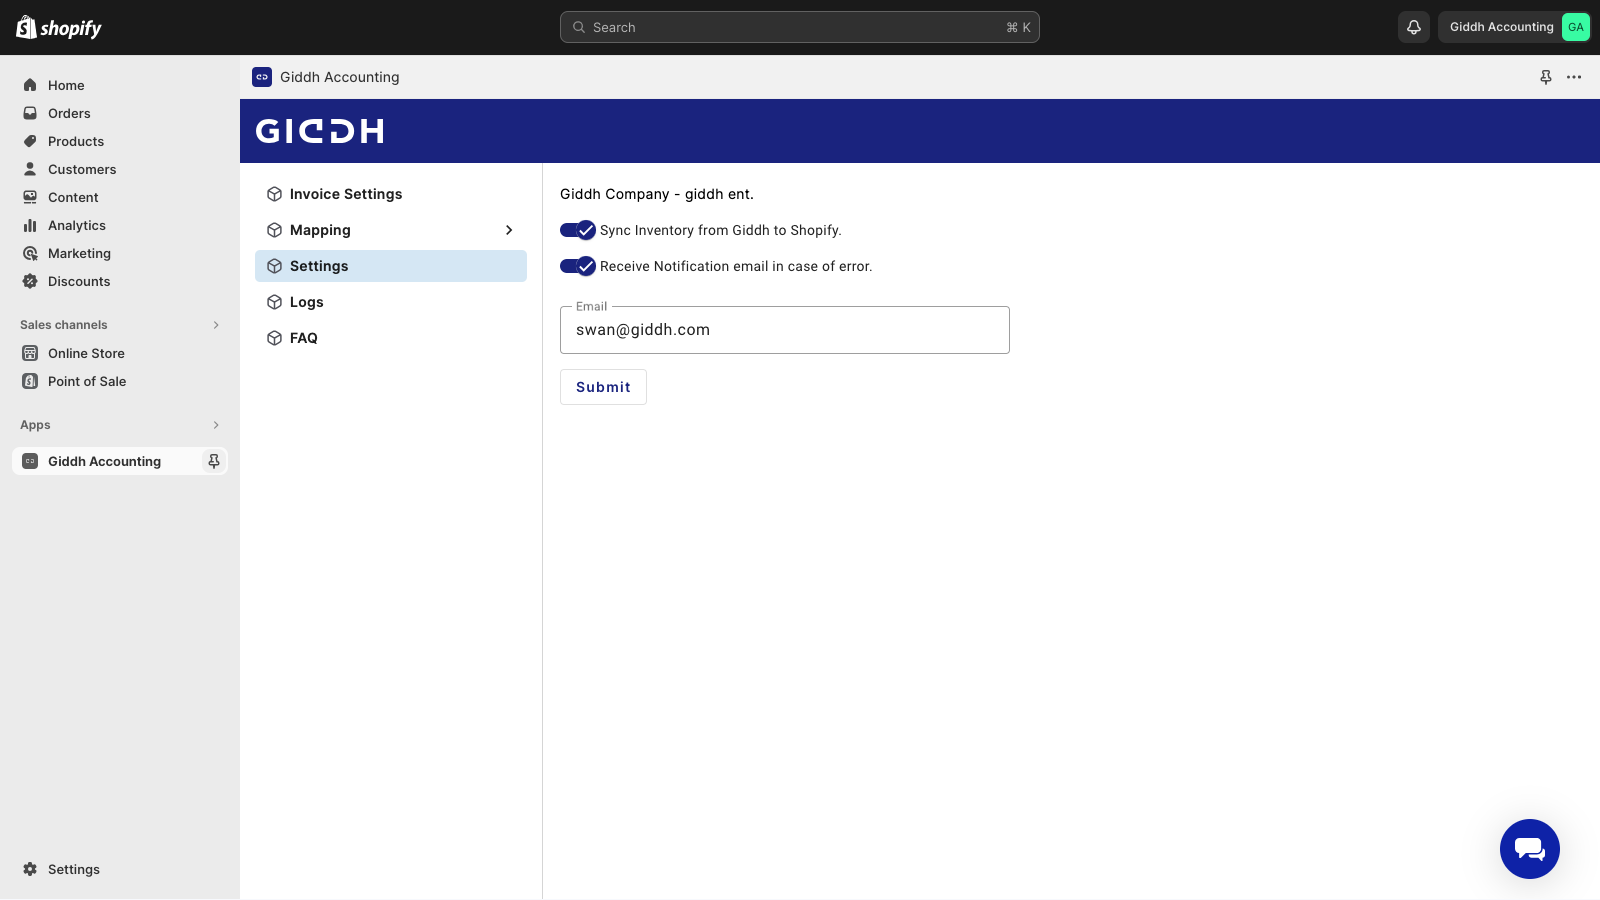Click the Online Store icon
The height and width of the screenshot is (900, 1600).
(30, 353)
